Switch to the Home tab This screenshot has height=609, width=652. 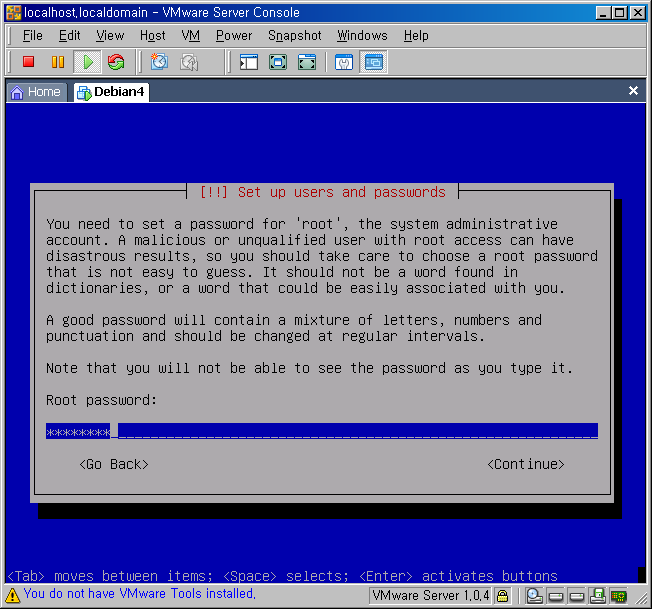[35, 91]
